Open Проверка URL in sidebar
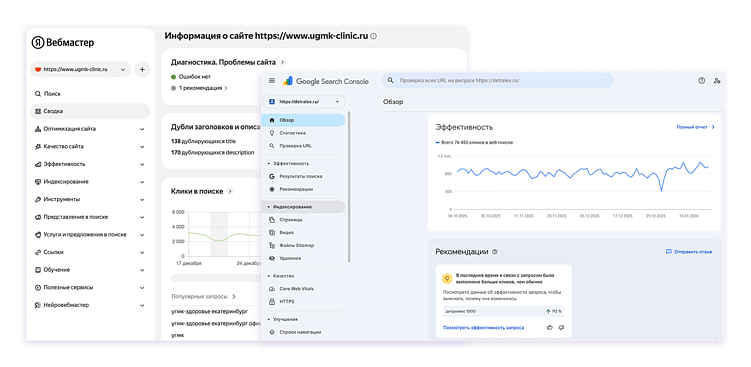The image size is (751, 367). click(303, 146)
